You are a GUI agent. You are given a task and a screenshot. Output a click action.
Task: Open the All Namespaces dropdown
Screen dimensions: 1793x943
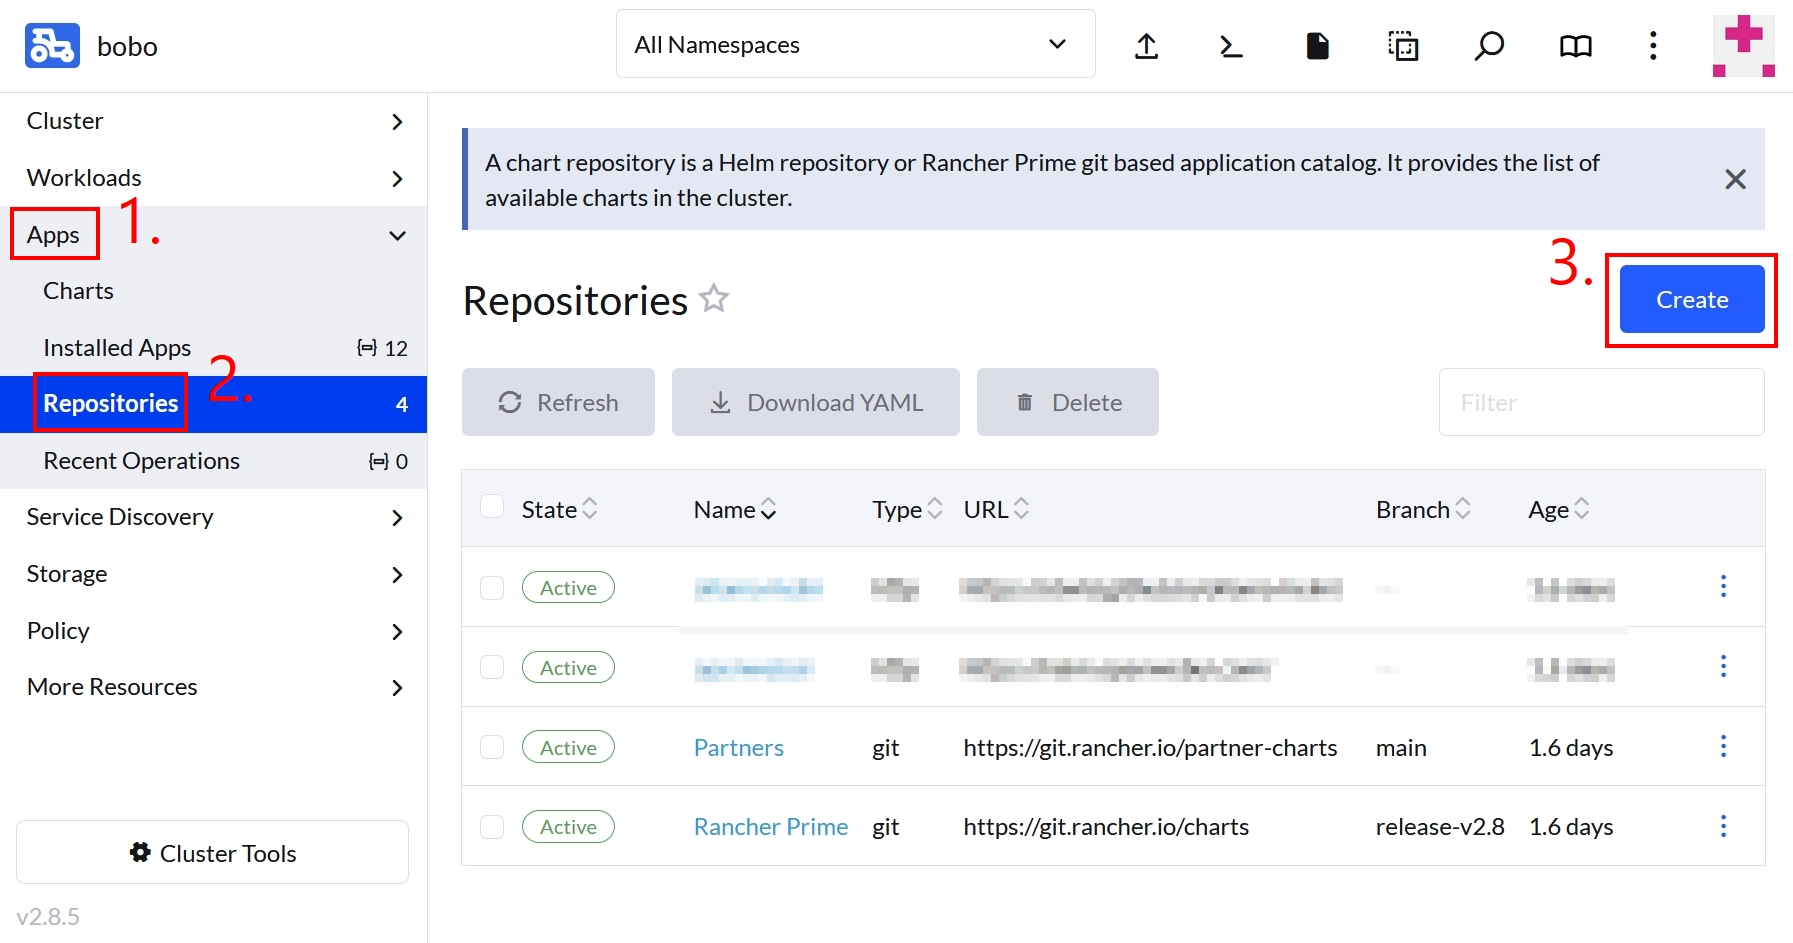pos(856,44)
